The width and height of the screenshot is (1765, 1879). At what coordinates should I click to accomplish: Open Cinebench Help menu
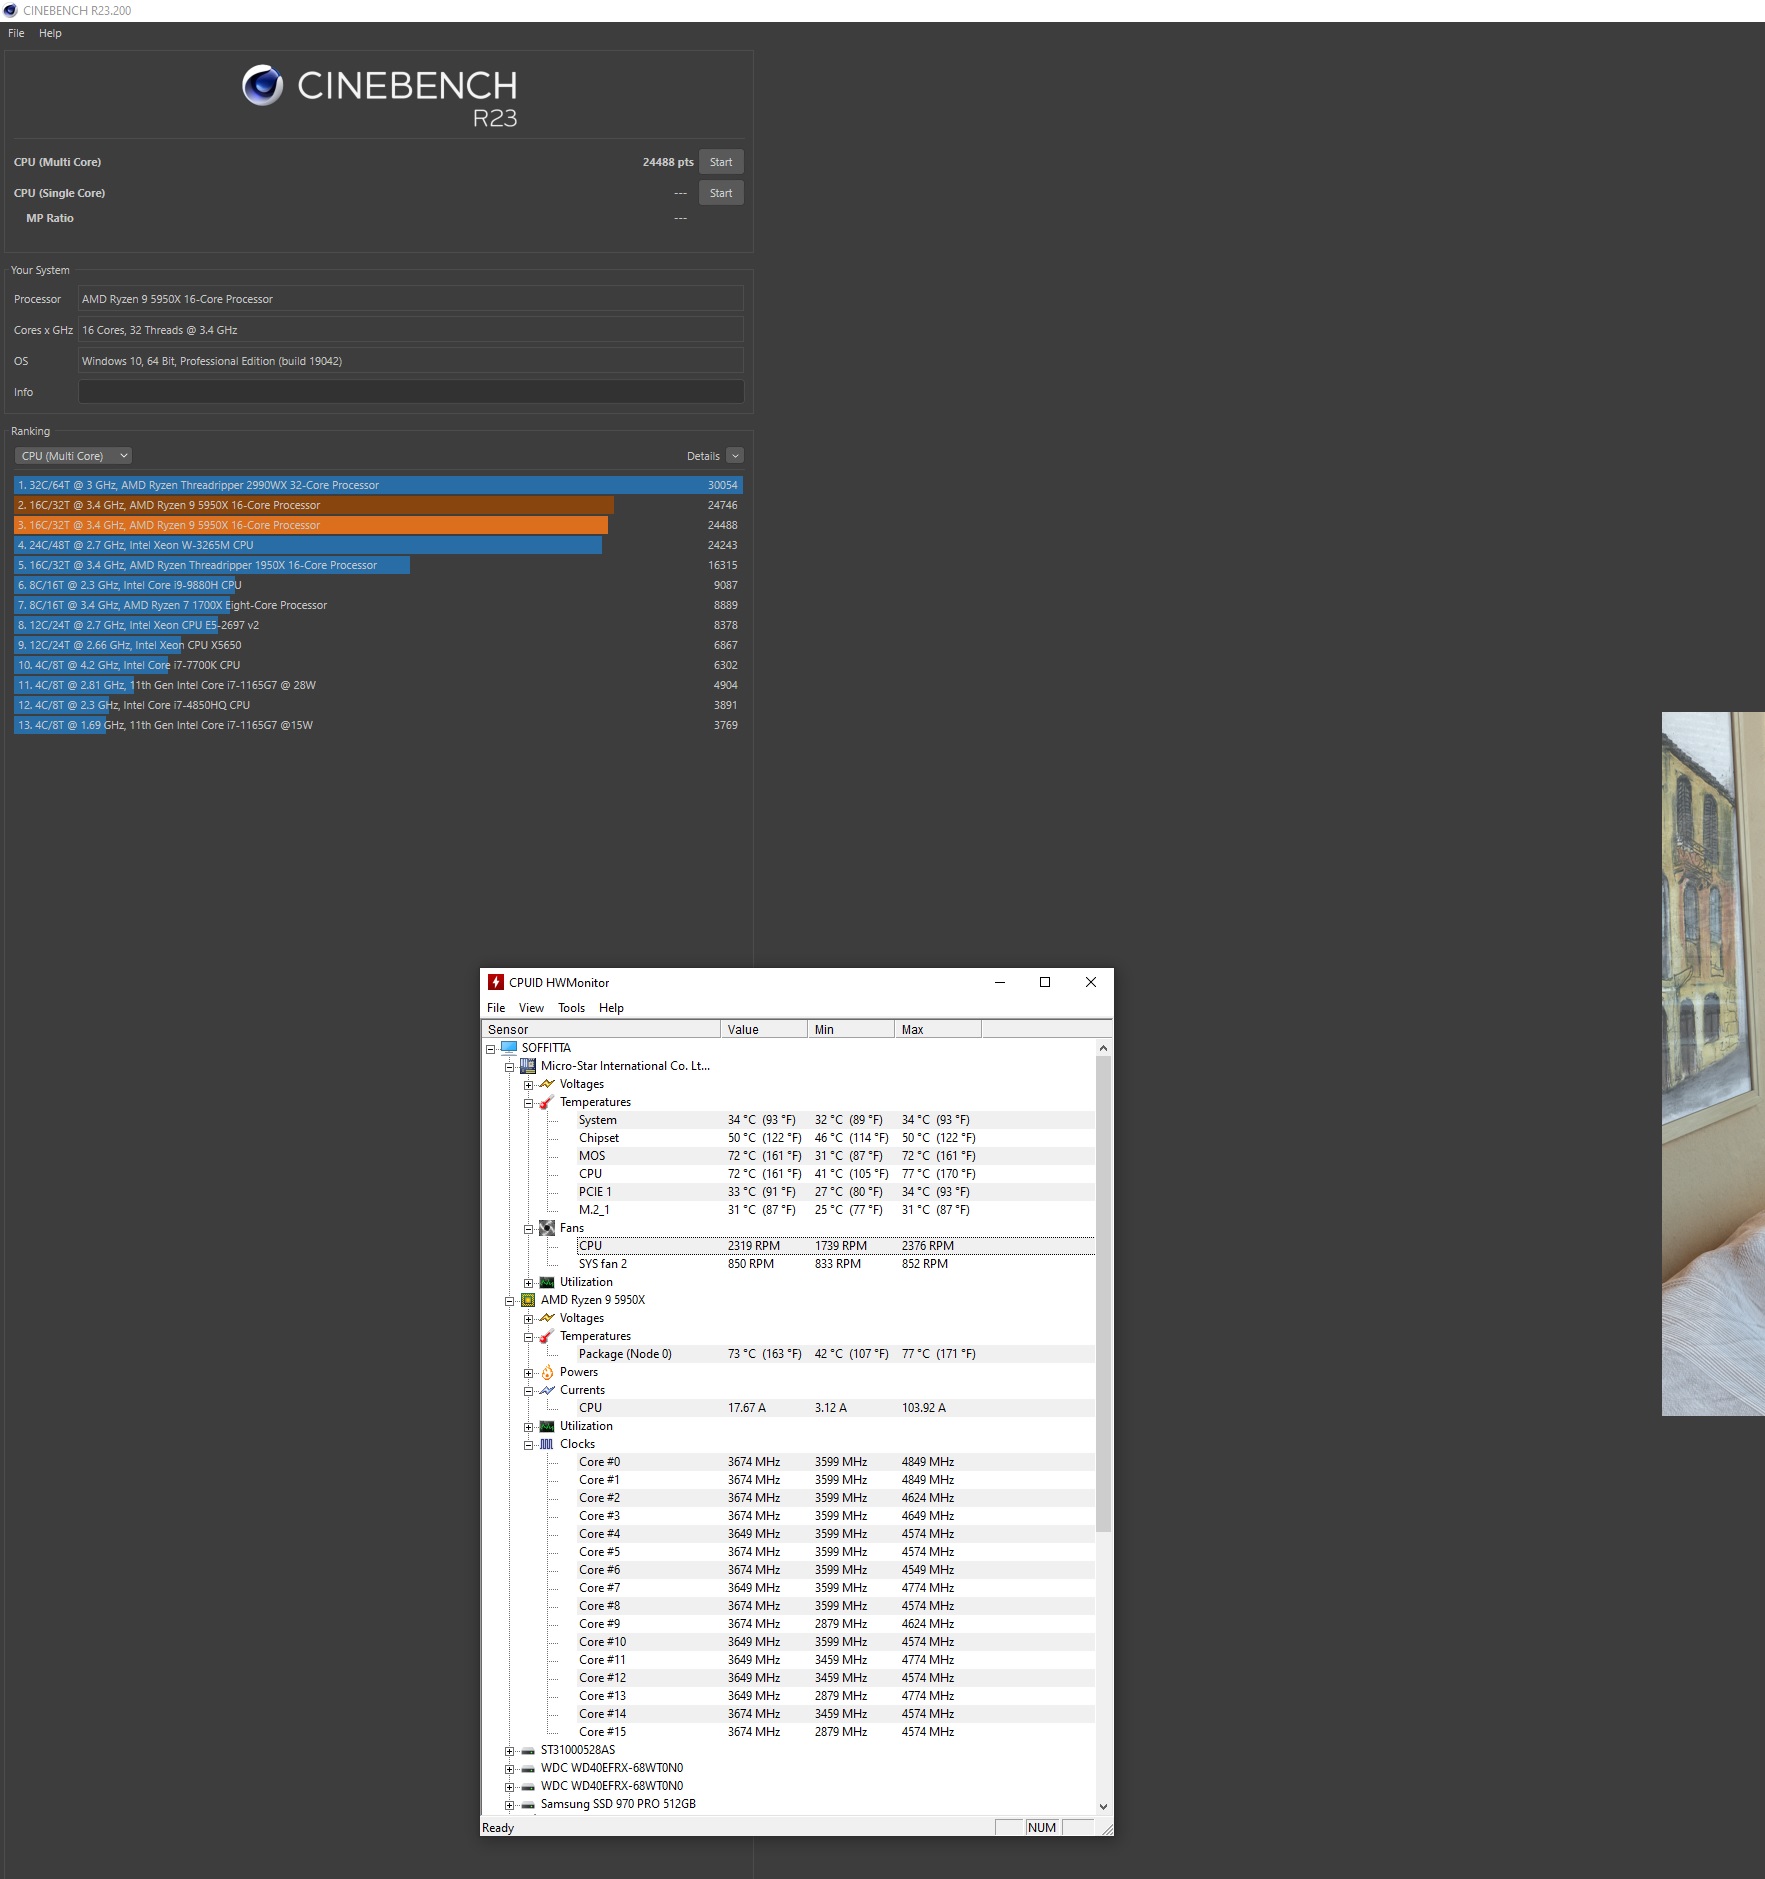coord(50,33)
